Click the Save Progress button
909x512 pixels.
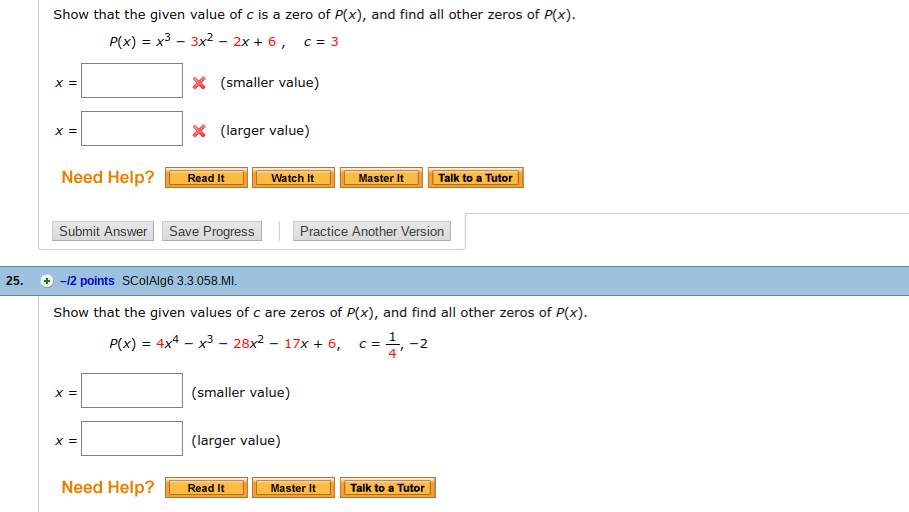point(212,231)
